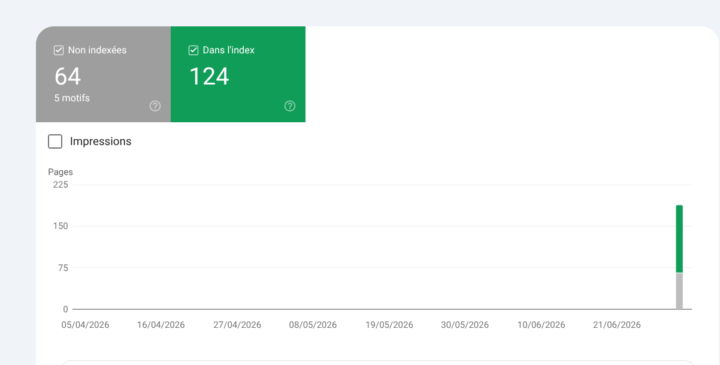The width and height of the screenshot is (720, 365).
Task: Click the 30/05/2026 date label
Action: [465, 325]
